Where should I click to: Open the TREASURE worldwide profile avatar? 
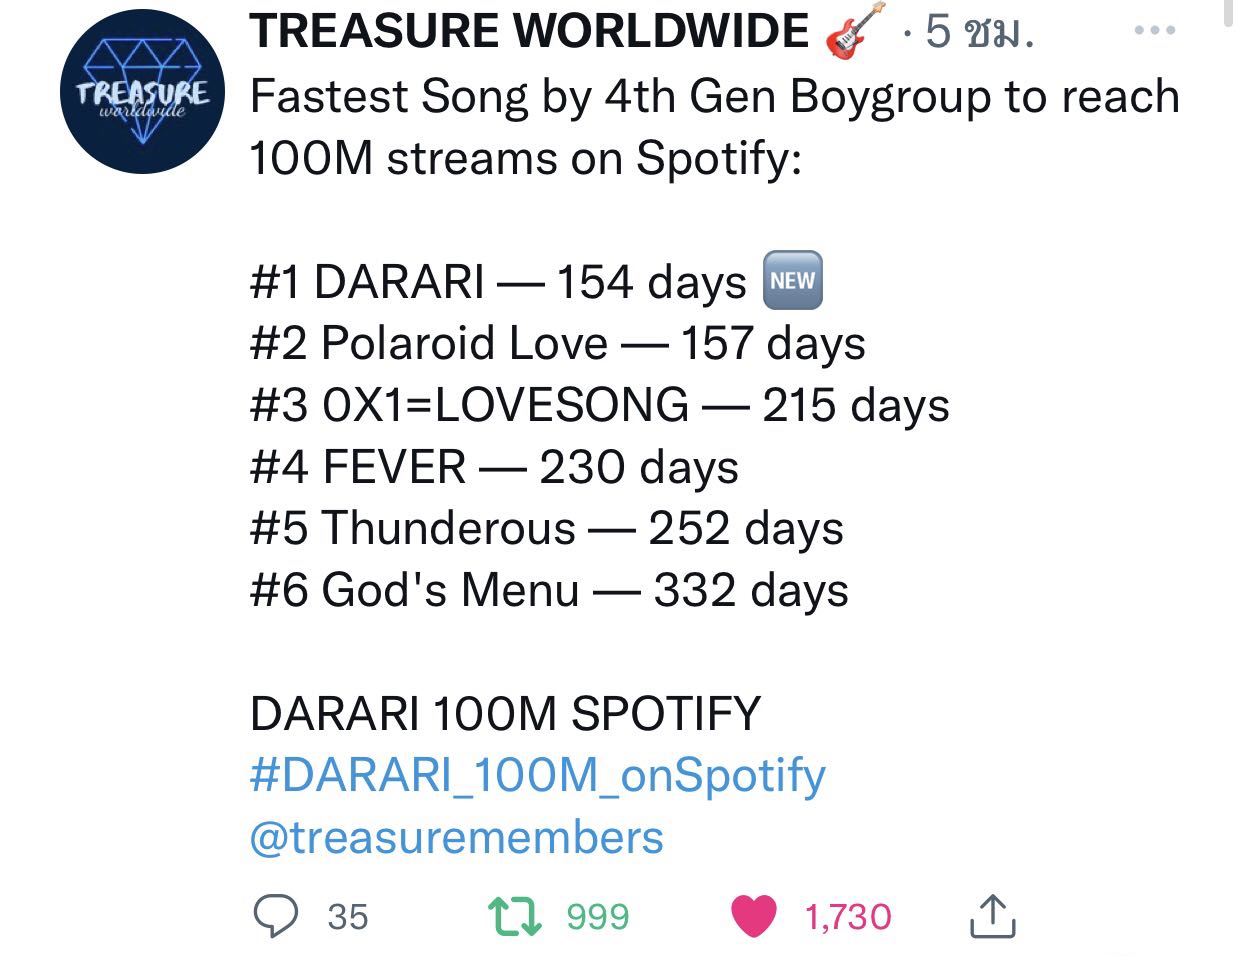point(143,92)
